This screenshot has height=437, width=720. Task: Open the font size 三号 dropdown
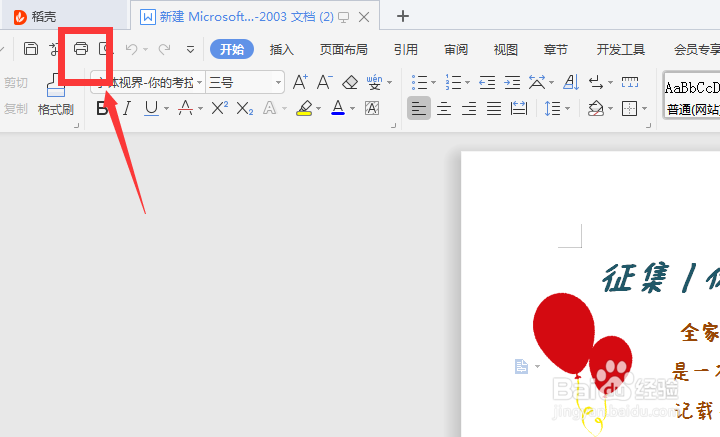(278, 83)
